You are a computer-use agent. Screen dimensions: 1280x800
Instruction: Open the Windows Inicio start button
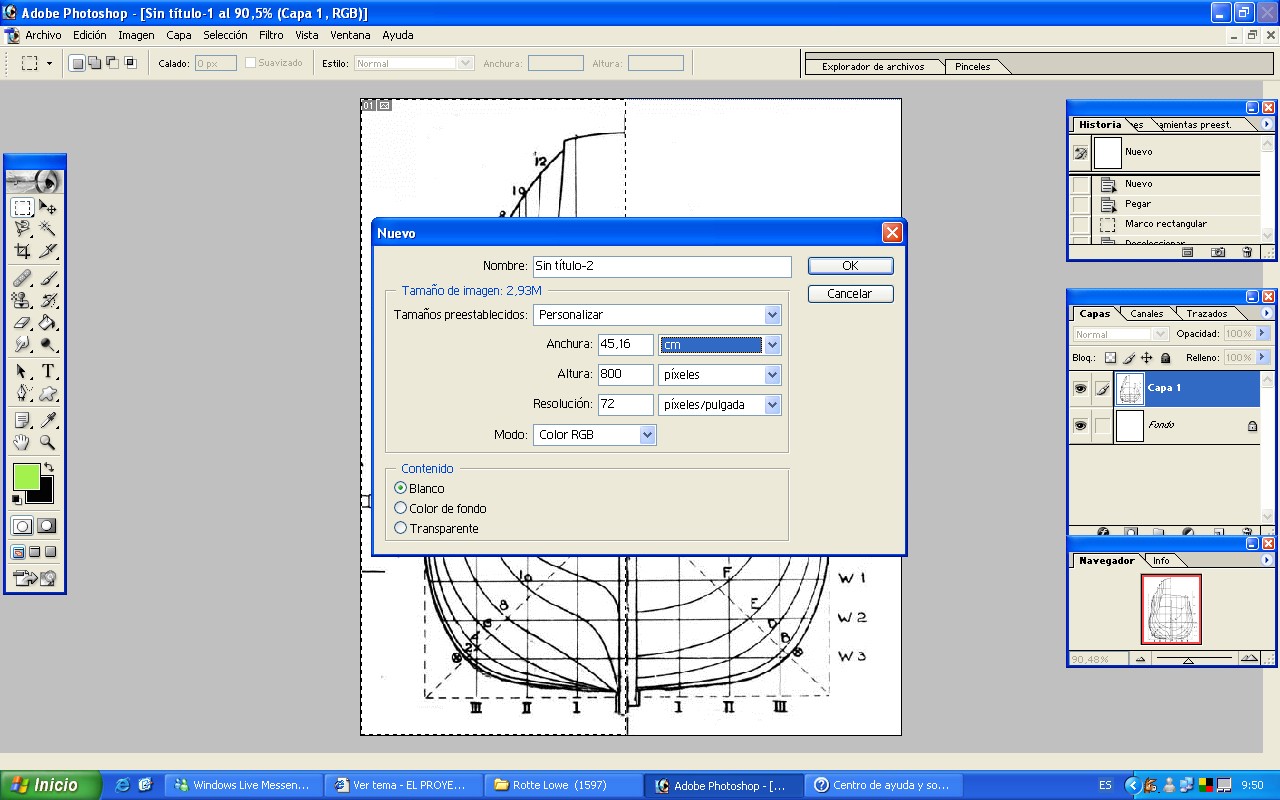coord(51,785)
